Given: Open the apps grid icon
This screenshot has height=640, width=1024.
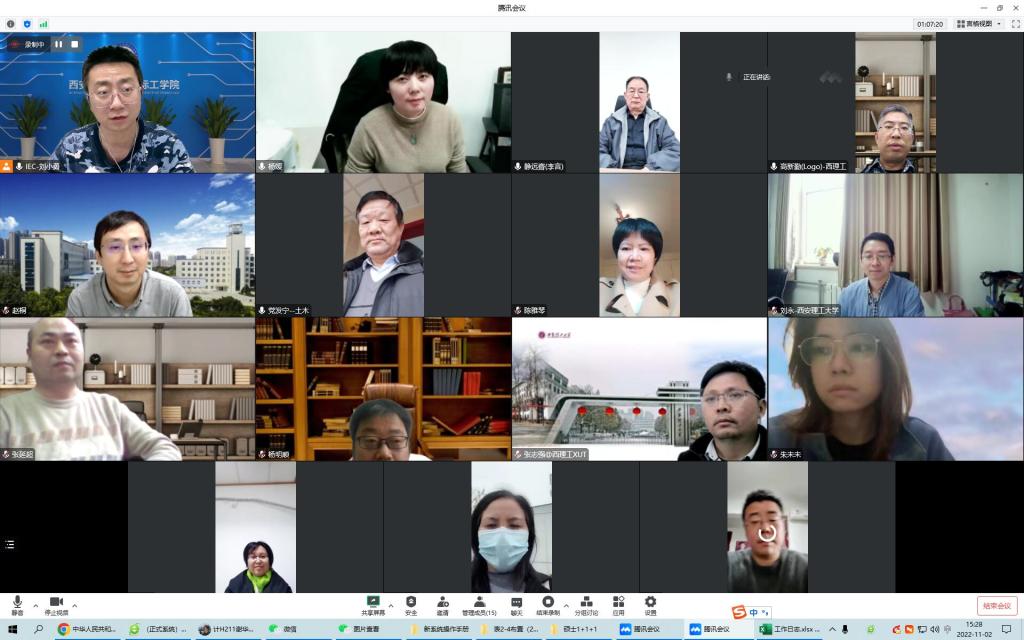Looking at the screenshot, I should (x=618, y=604).
